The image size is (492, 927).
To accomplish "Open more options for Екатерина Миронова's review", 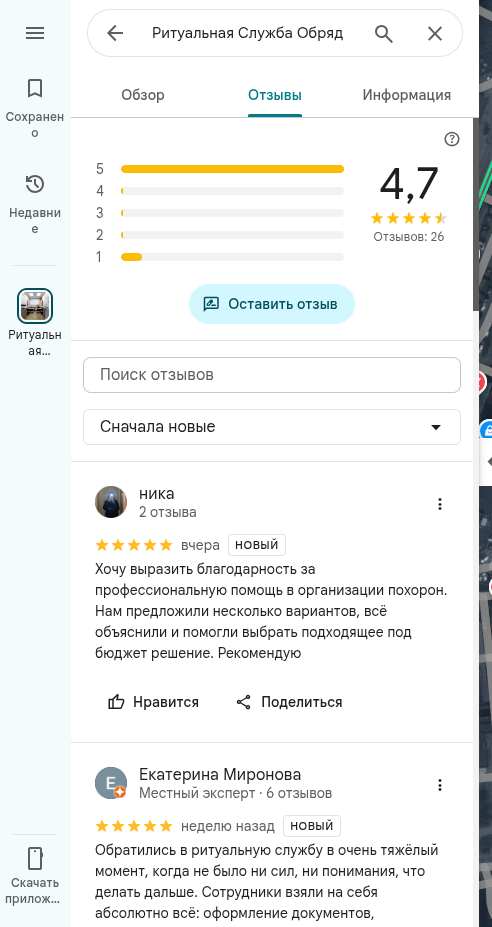I will point(439,785).
